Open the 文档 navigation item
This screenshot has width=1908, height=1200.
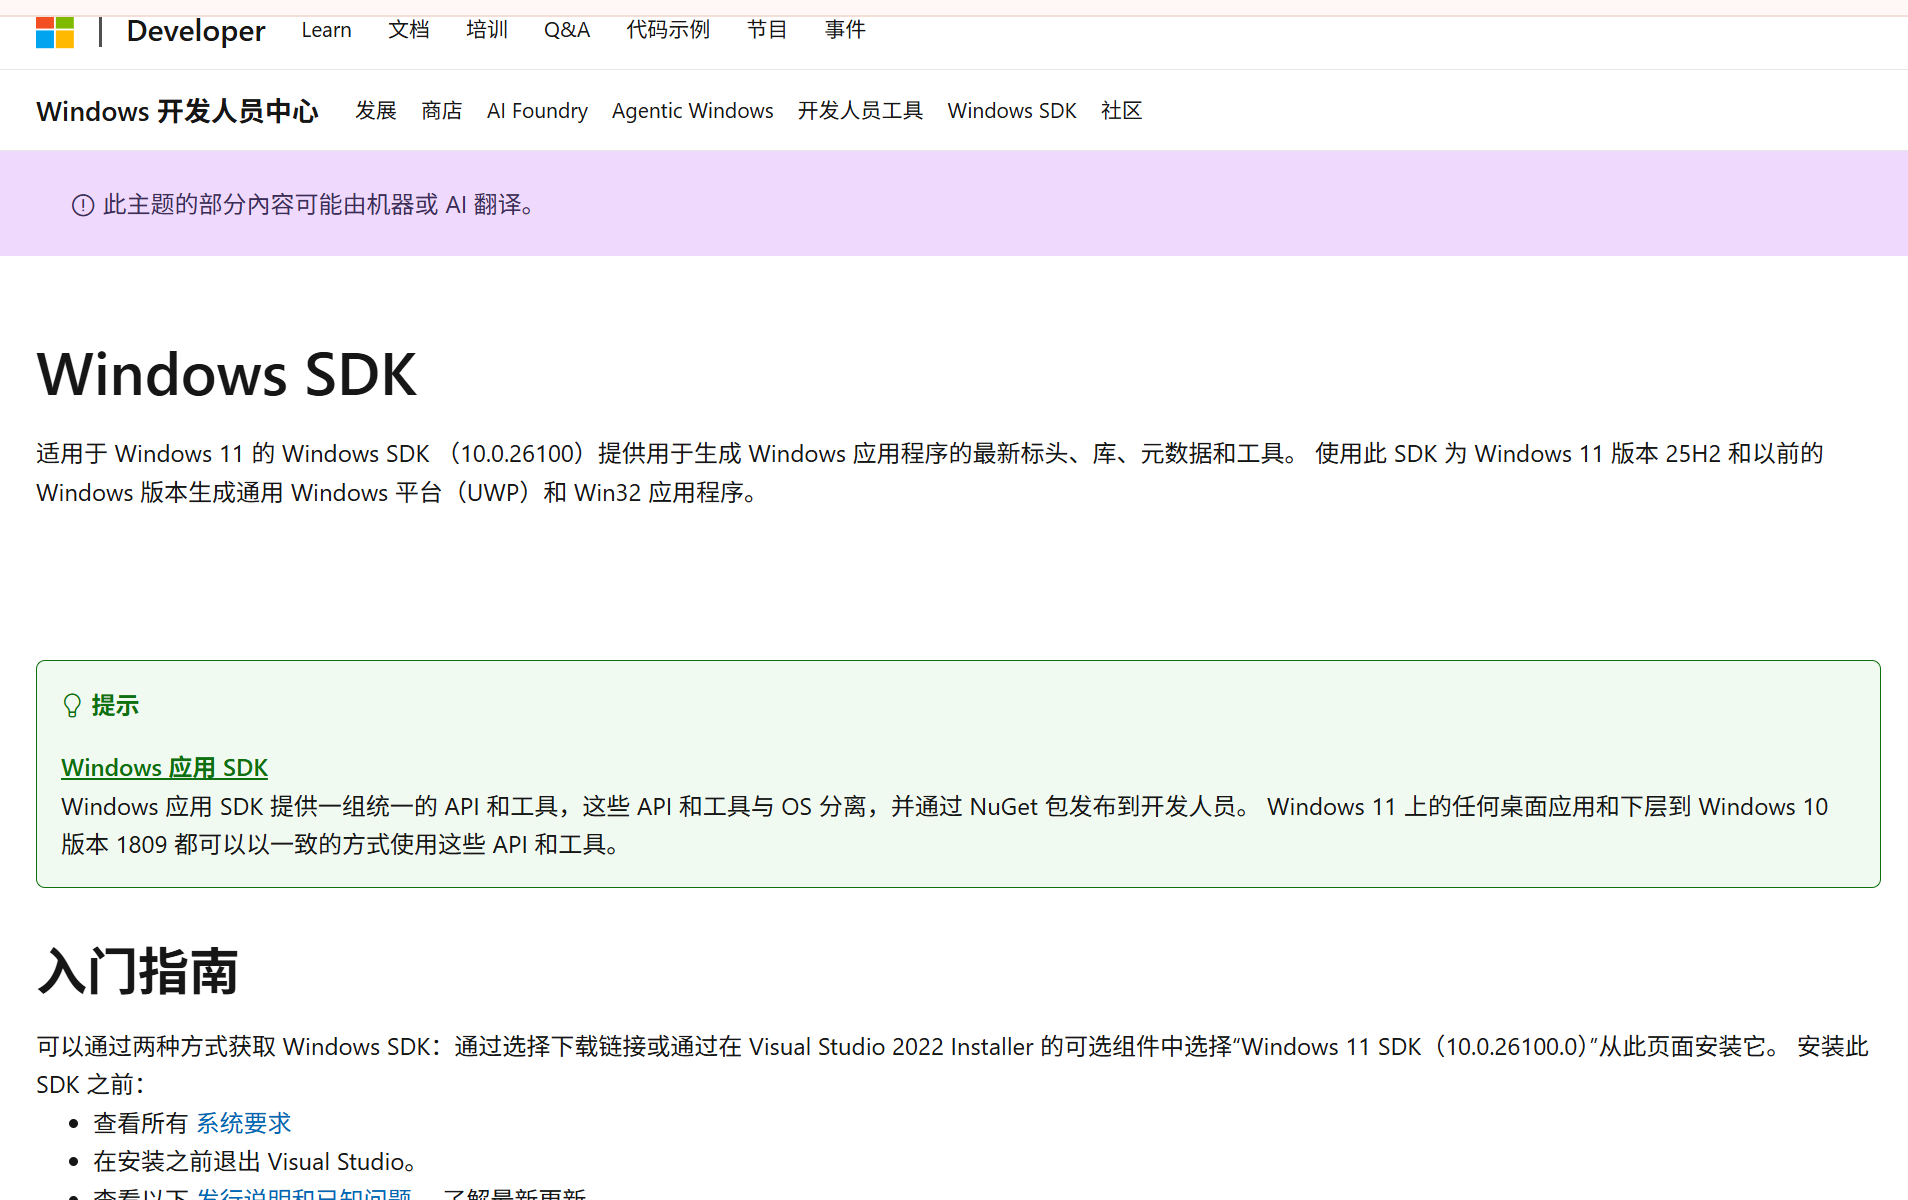(x=409, y=30)
